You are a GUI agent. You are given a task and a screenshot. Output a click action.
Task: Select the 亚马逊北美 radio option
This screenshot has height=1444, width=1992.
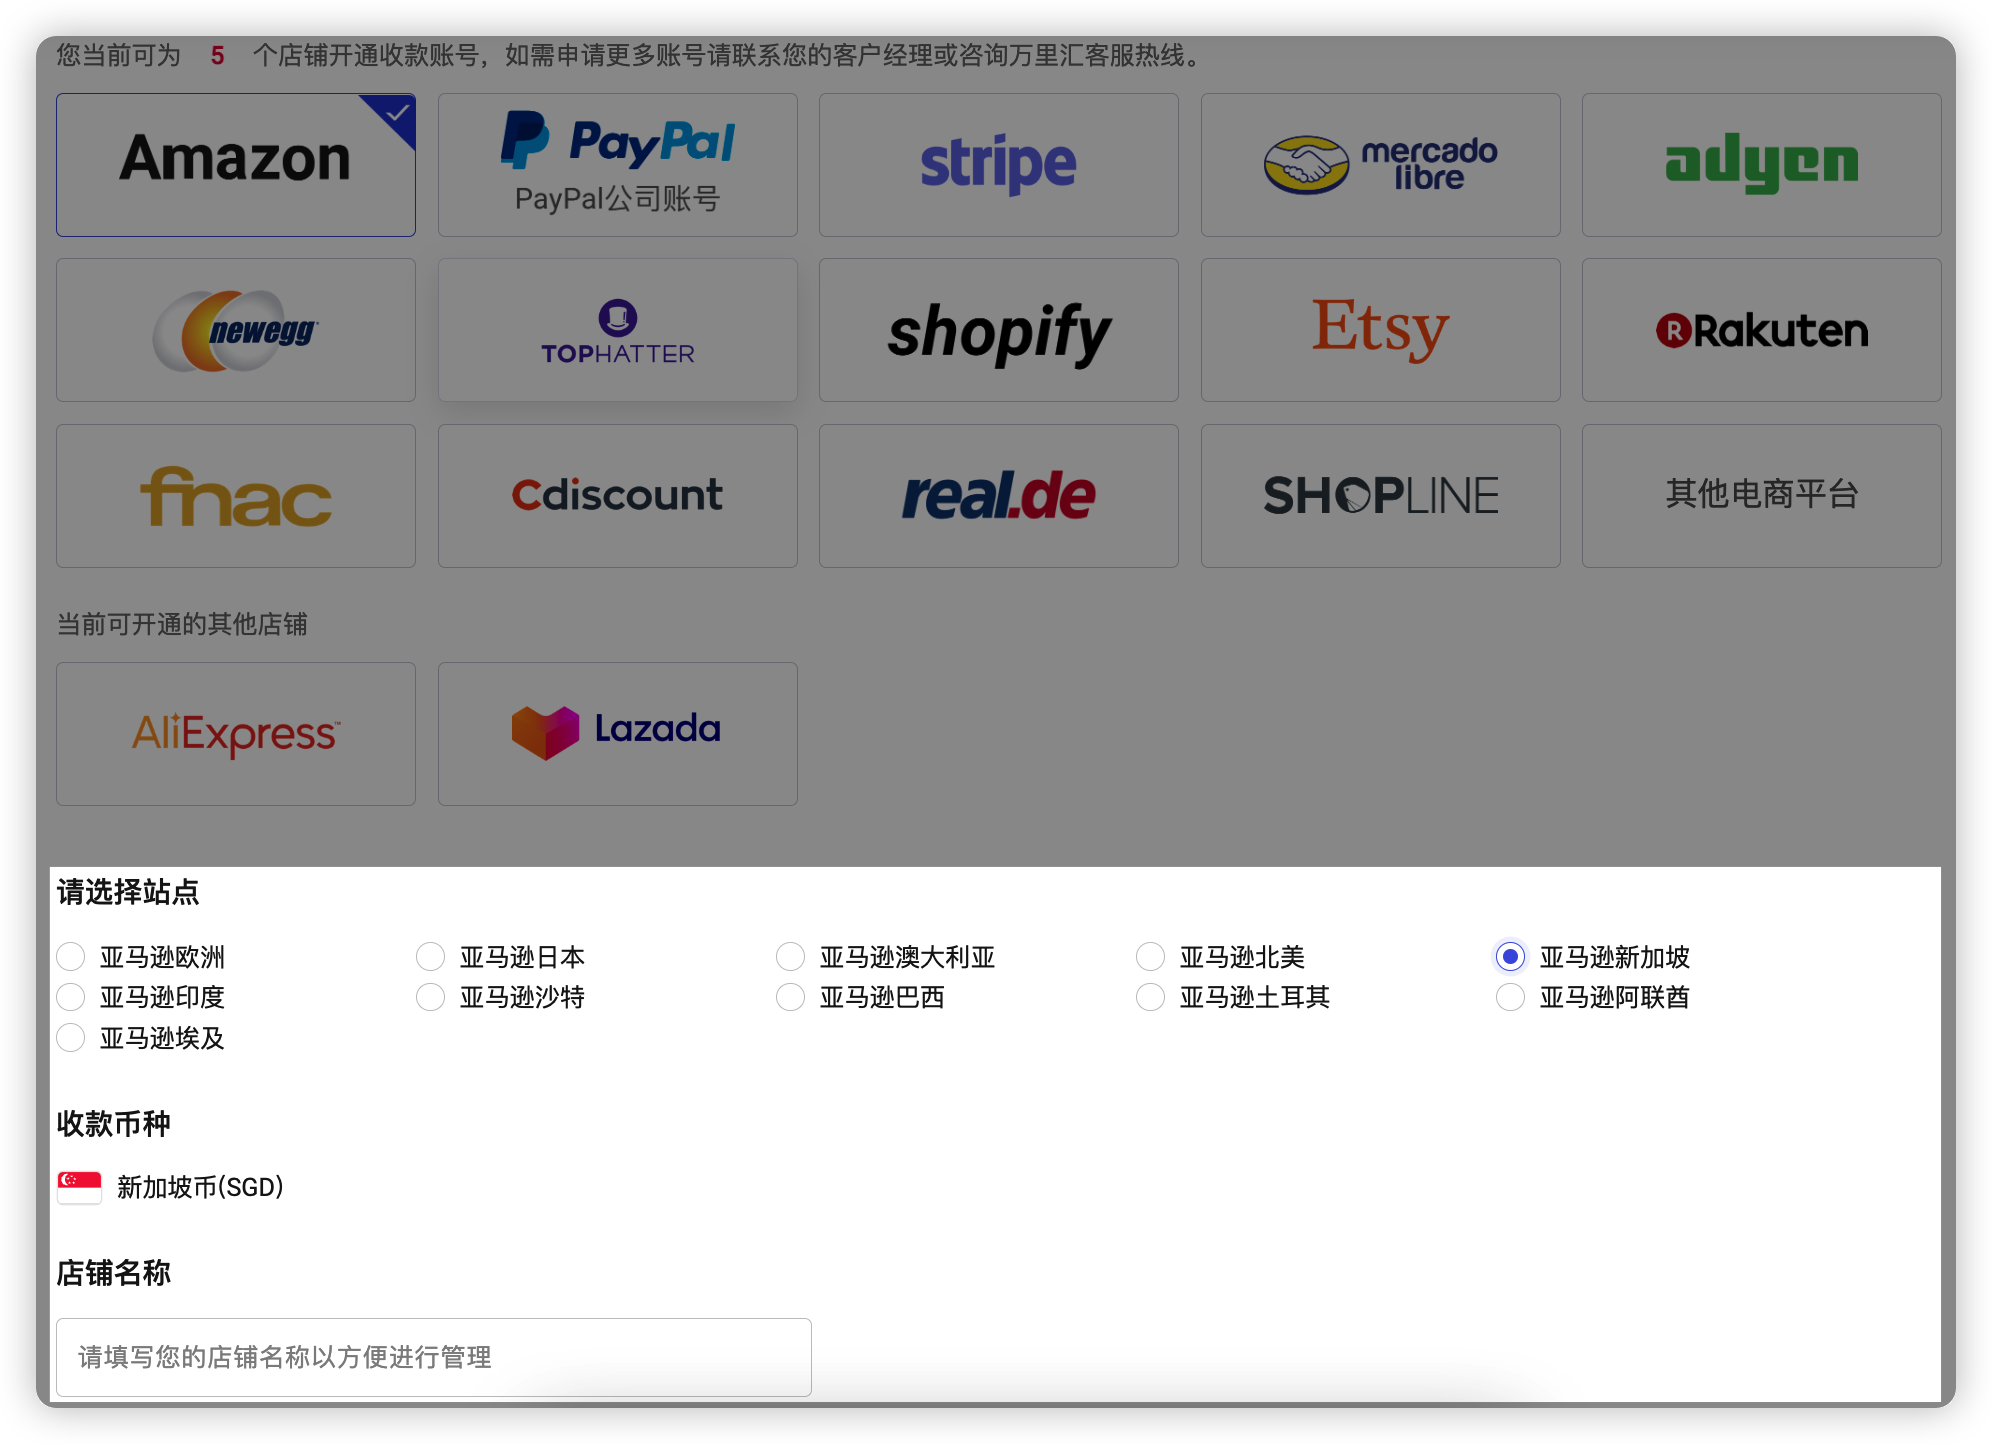pyautogui.click(x=1151, y=957)
